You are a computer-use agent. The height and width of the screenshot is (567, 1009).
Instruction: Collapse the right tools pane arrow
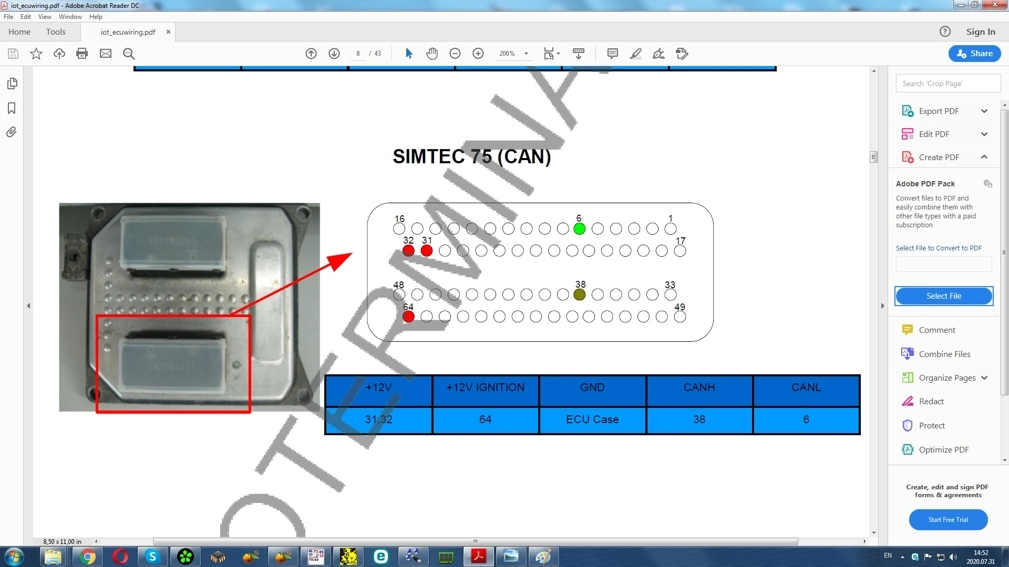(882, 306)
